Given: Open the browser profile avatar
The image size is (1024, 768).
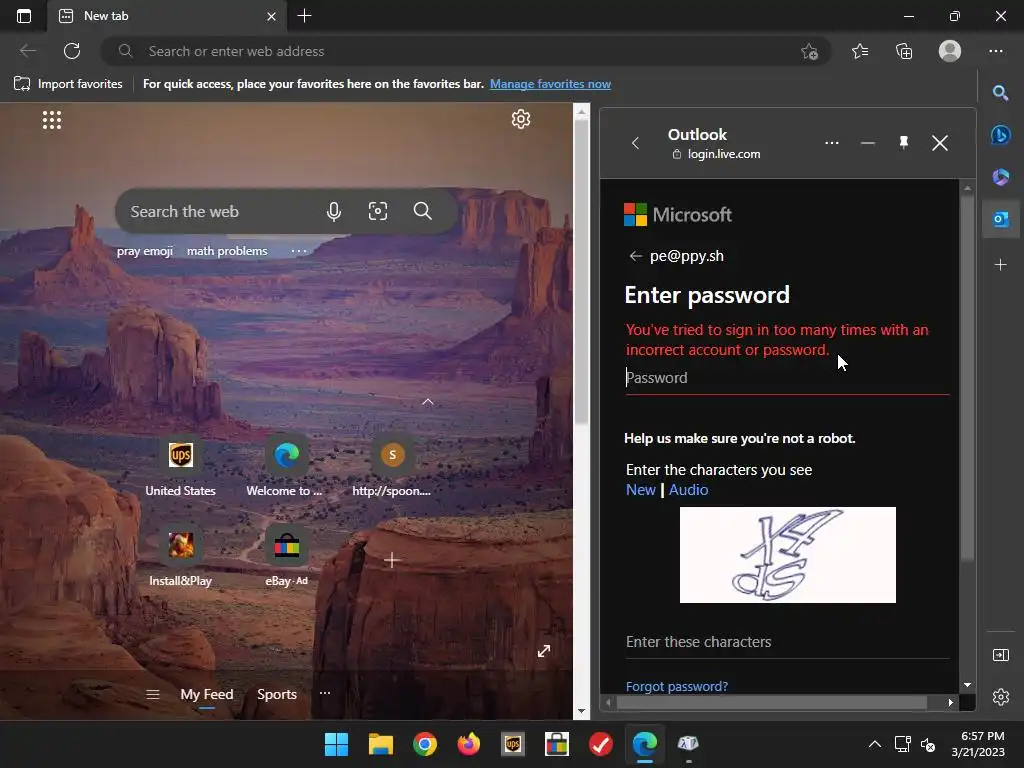Looking at the screenshot, I should [950, 51].
